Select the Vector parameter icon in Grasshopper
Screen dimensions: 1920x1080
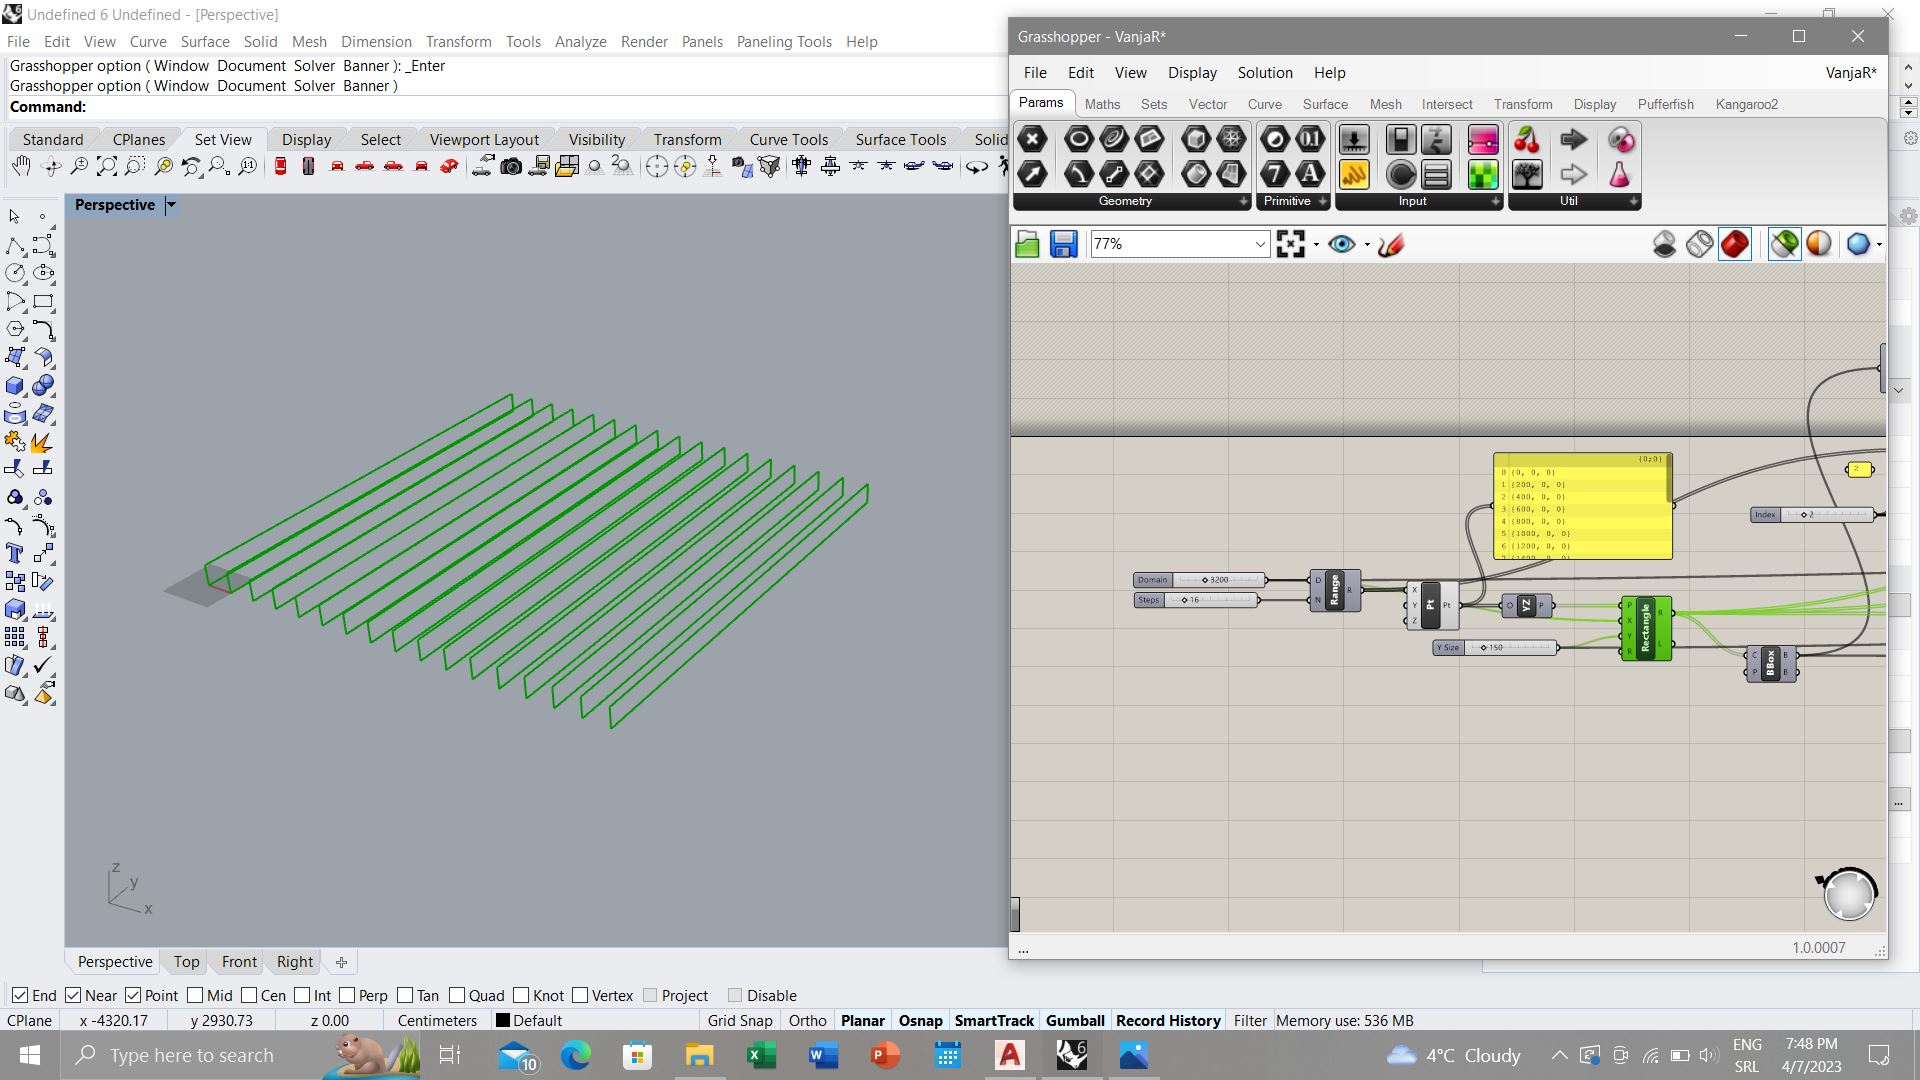1032,174
